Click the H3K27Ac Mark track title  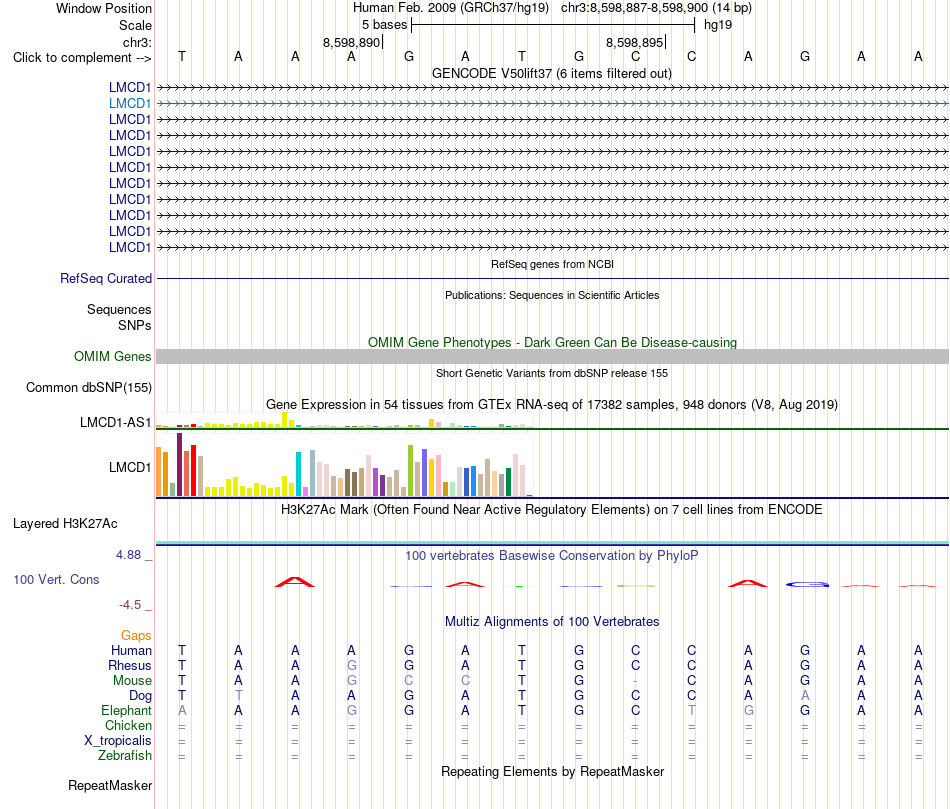click(x=552, y=509)
